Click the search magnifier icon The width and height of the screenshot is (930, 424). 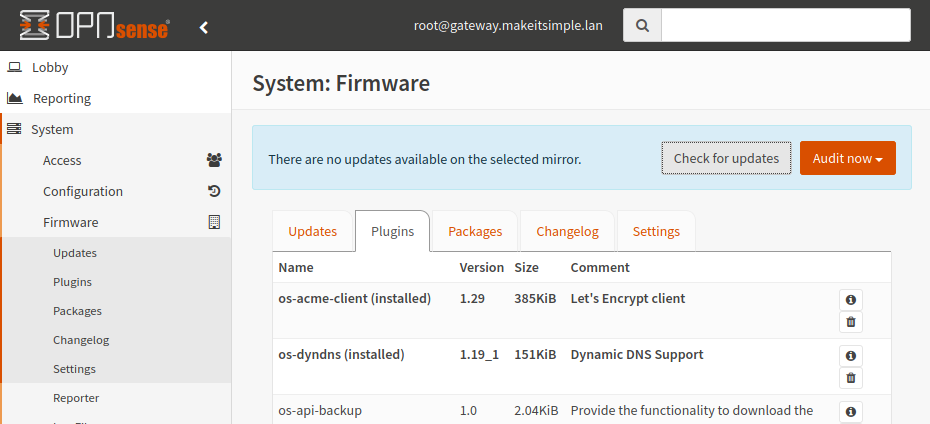tap(642, 26)
